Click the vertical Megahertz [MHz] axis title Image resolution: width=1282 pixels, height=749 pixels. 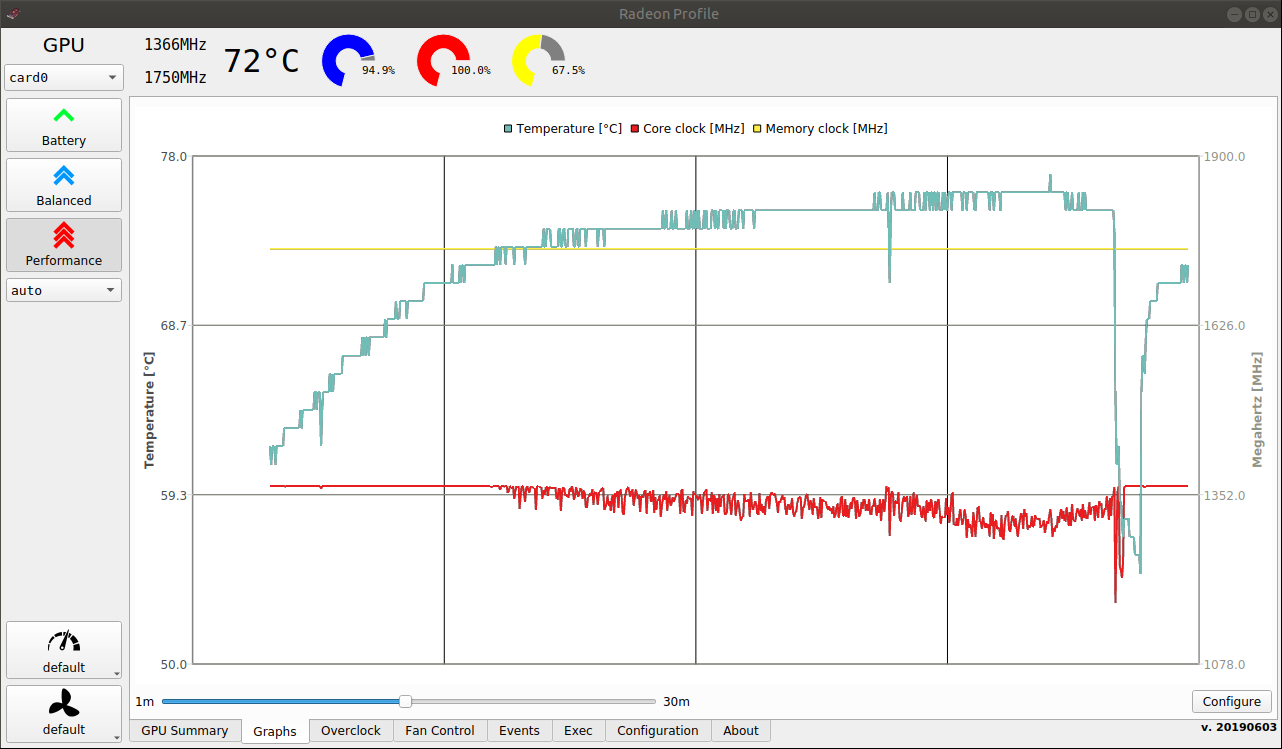click(x=1258, y=409)
